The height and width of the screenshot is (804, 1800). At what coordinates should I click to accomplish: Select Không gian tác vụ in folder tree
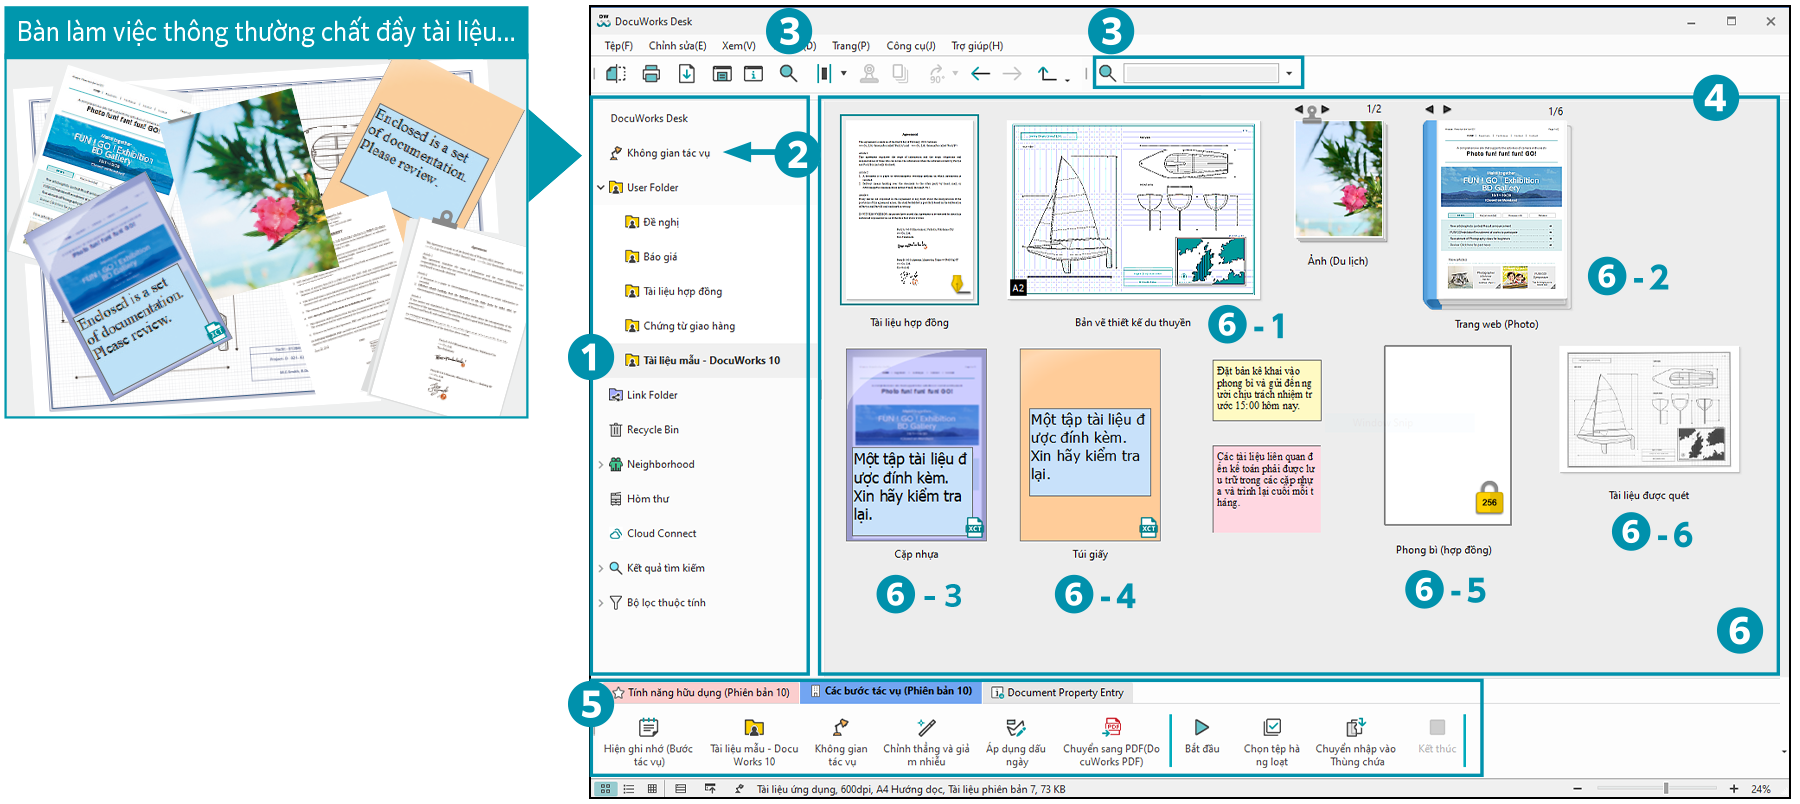click(x=668, y=153)
